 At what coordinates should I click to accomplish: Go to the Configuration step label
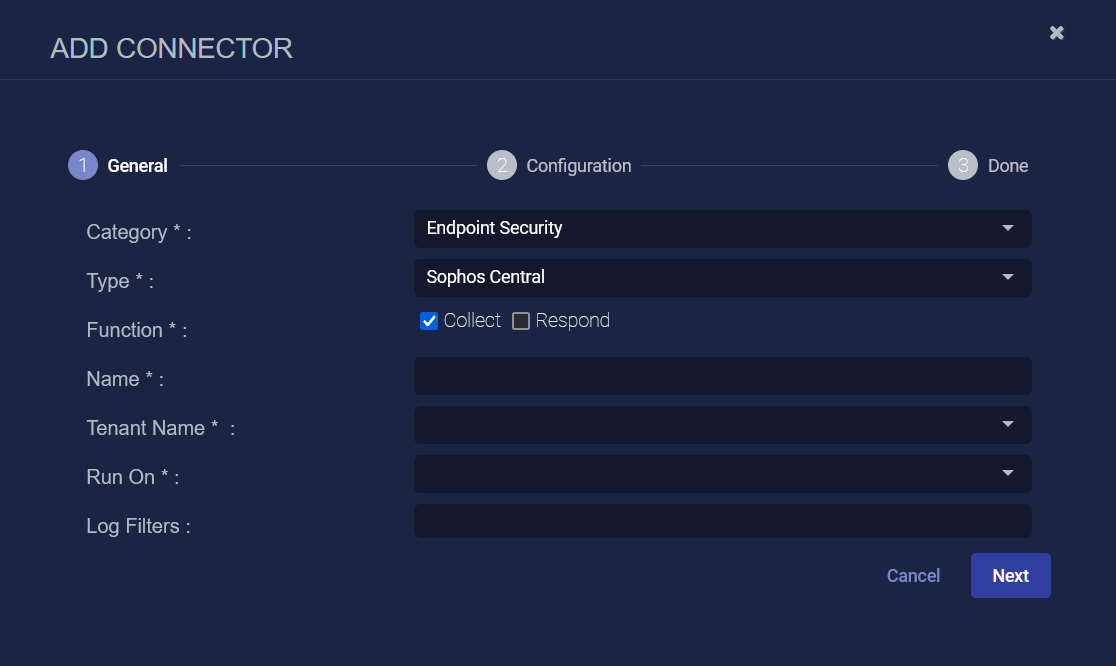tap(578, 166)
